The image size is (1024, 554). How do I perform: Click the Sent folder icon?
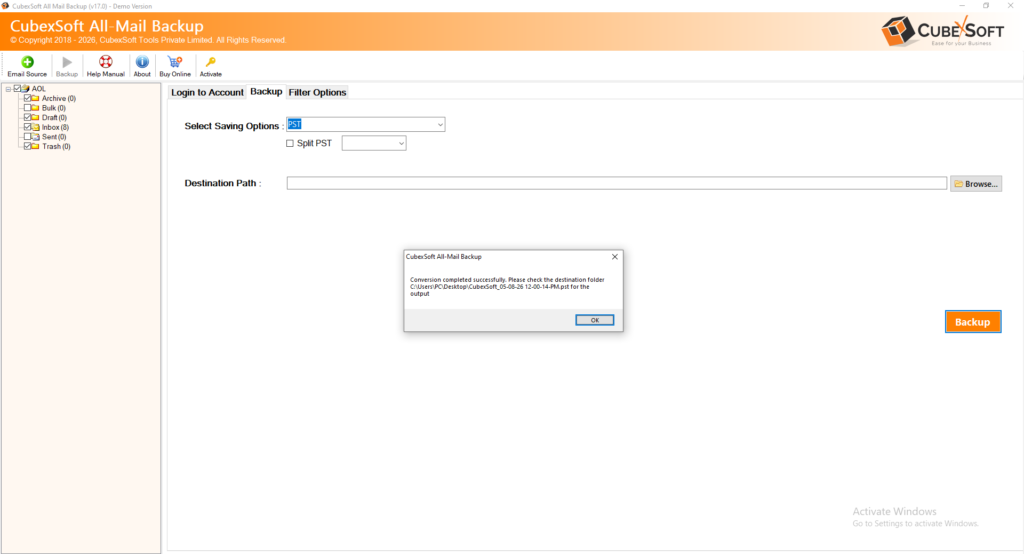click(35, 137)
